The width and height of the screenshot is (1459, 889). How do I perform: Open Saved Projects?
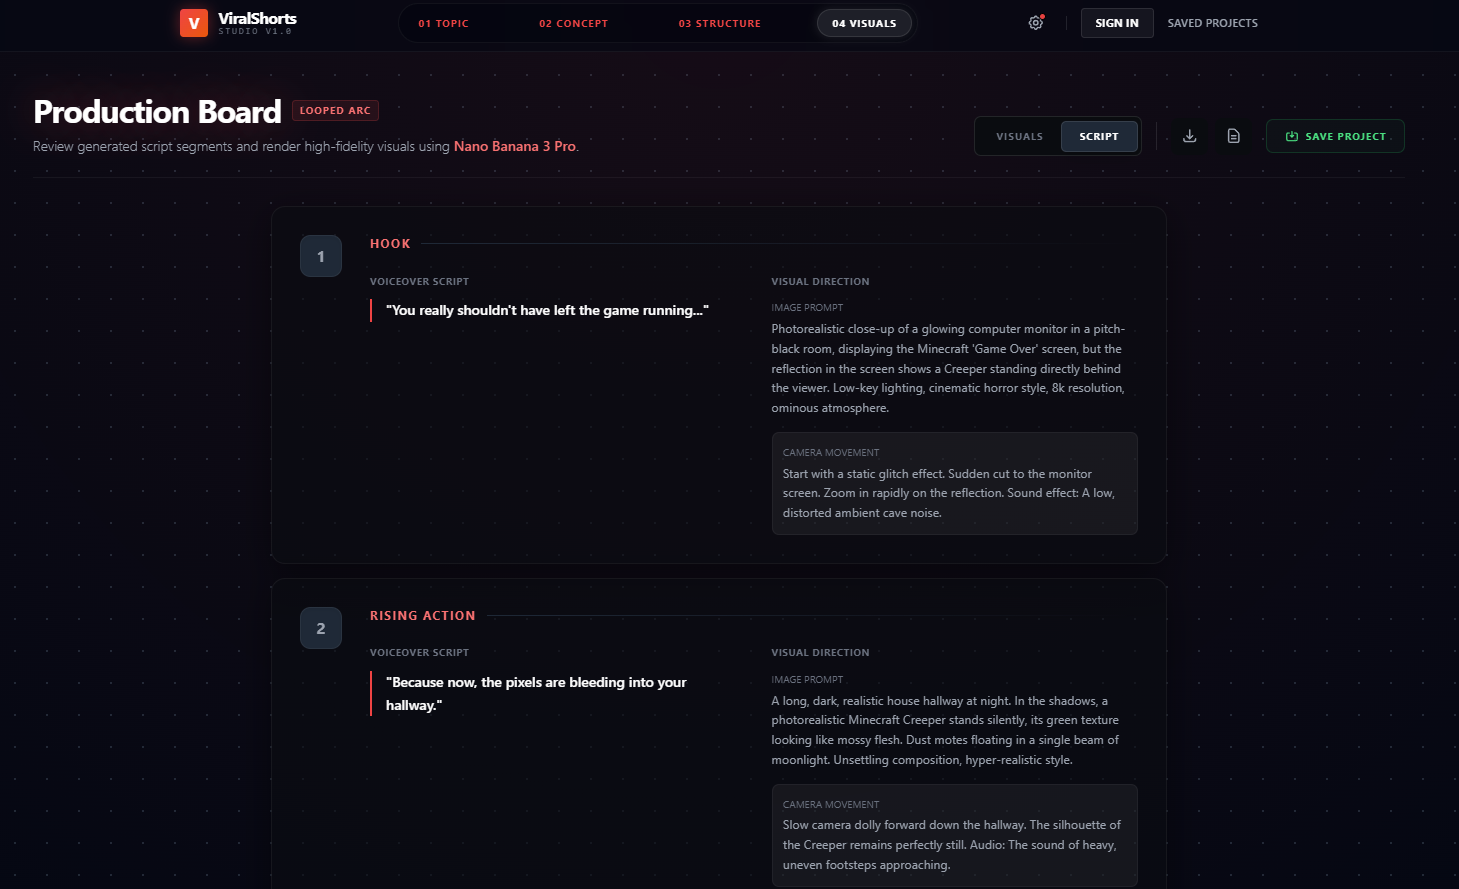click(1213, 23)
